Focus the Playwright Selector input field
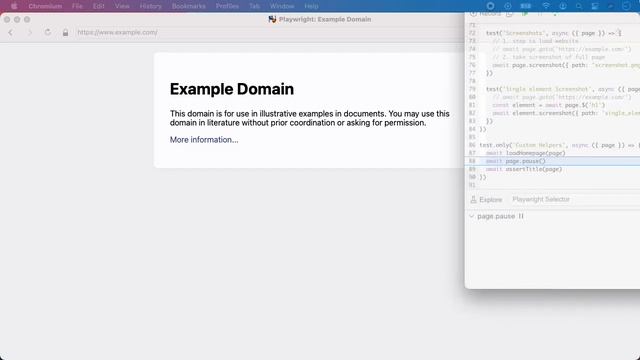This screenshot has width=640, height=360. (576, 200)
